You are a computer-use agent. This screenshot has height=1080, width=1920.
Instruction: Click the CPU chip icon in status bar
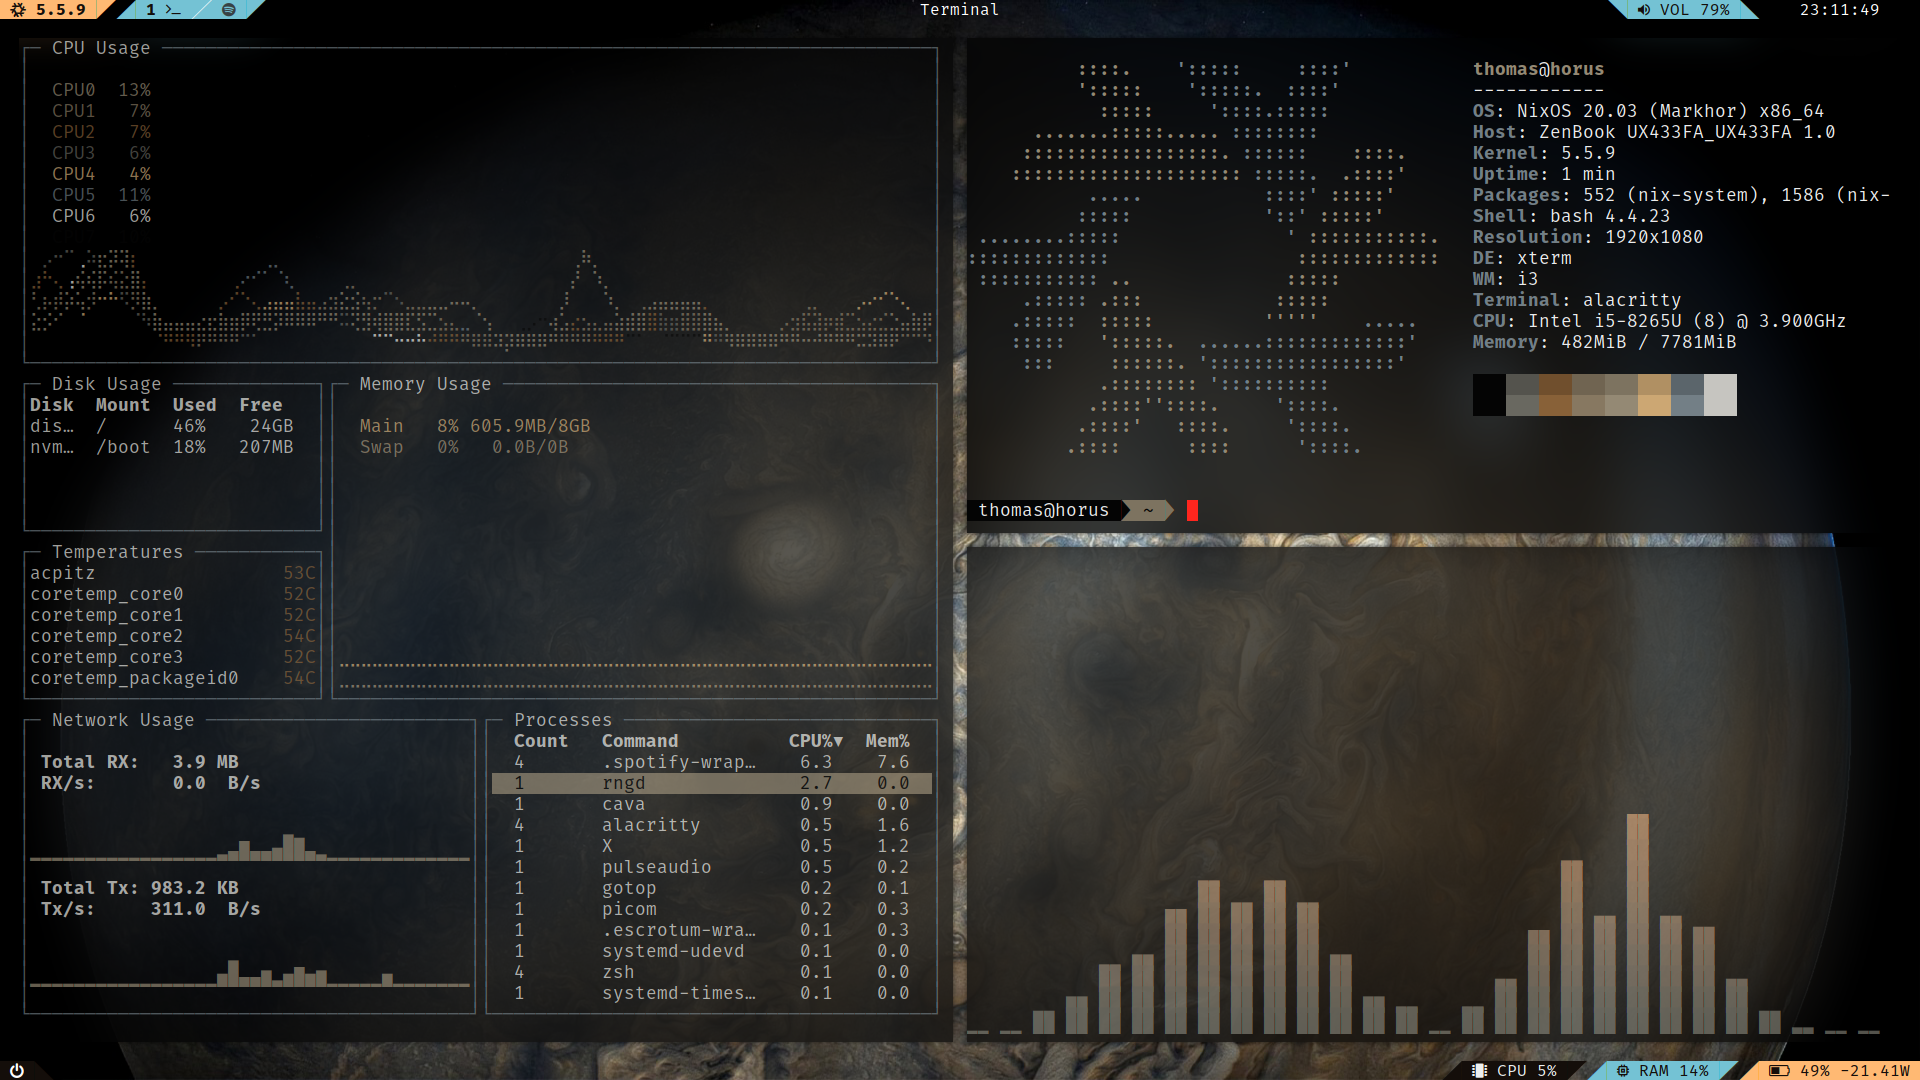pyautogui.click(x=1479, y=1070)
